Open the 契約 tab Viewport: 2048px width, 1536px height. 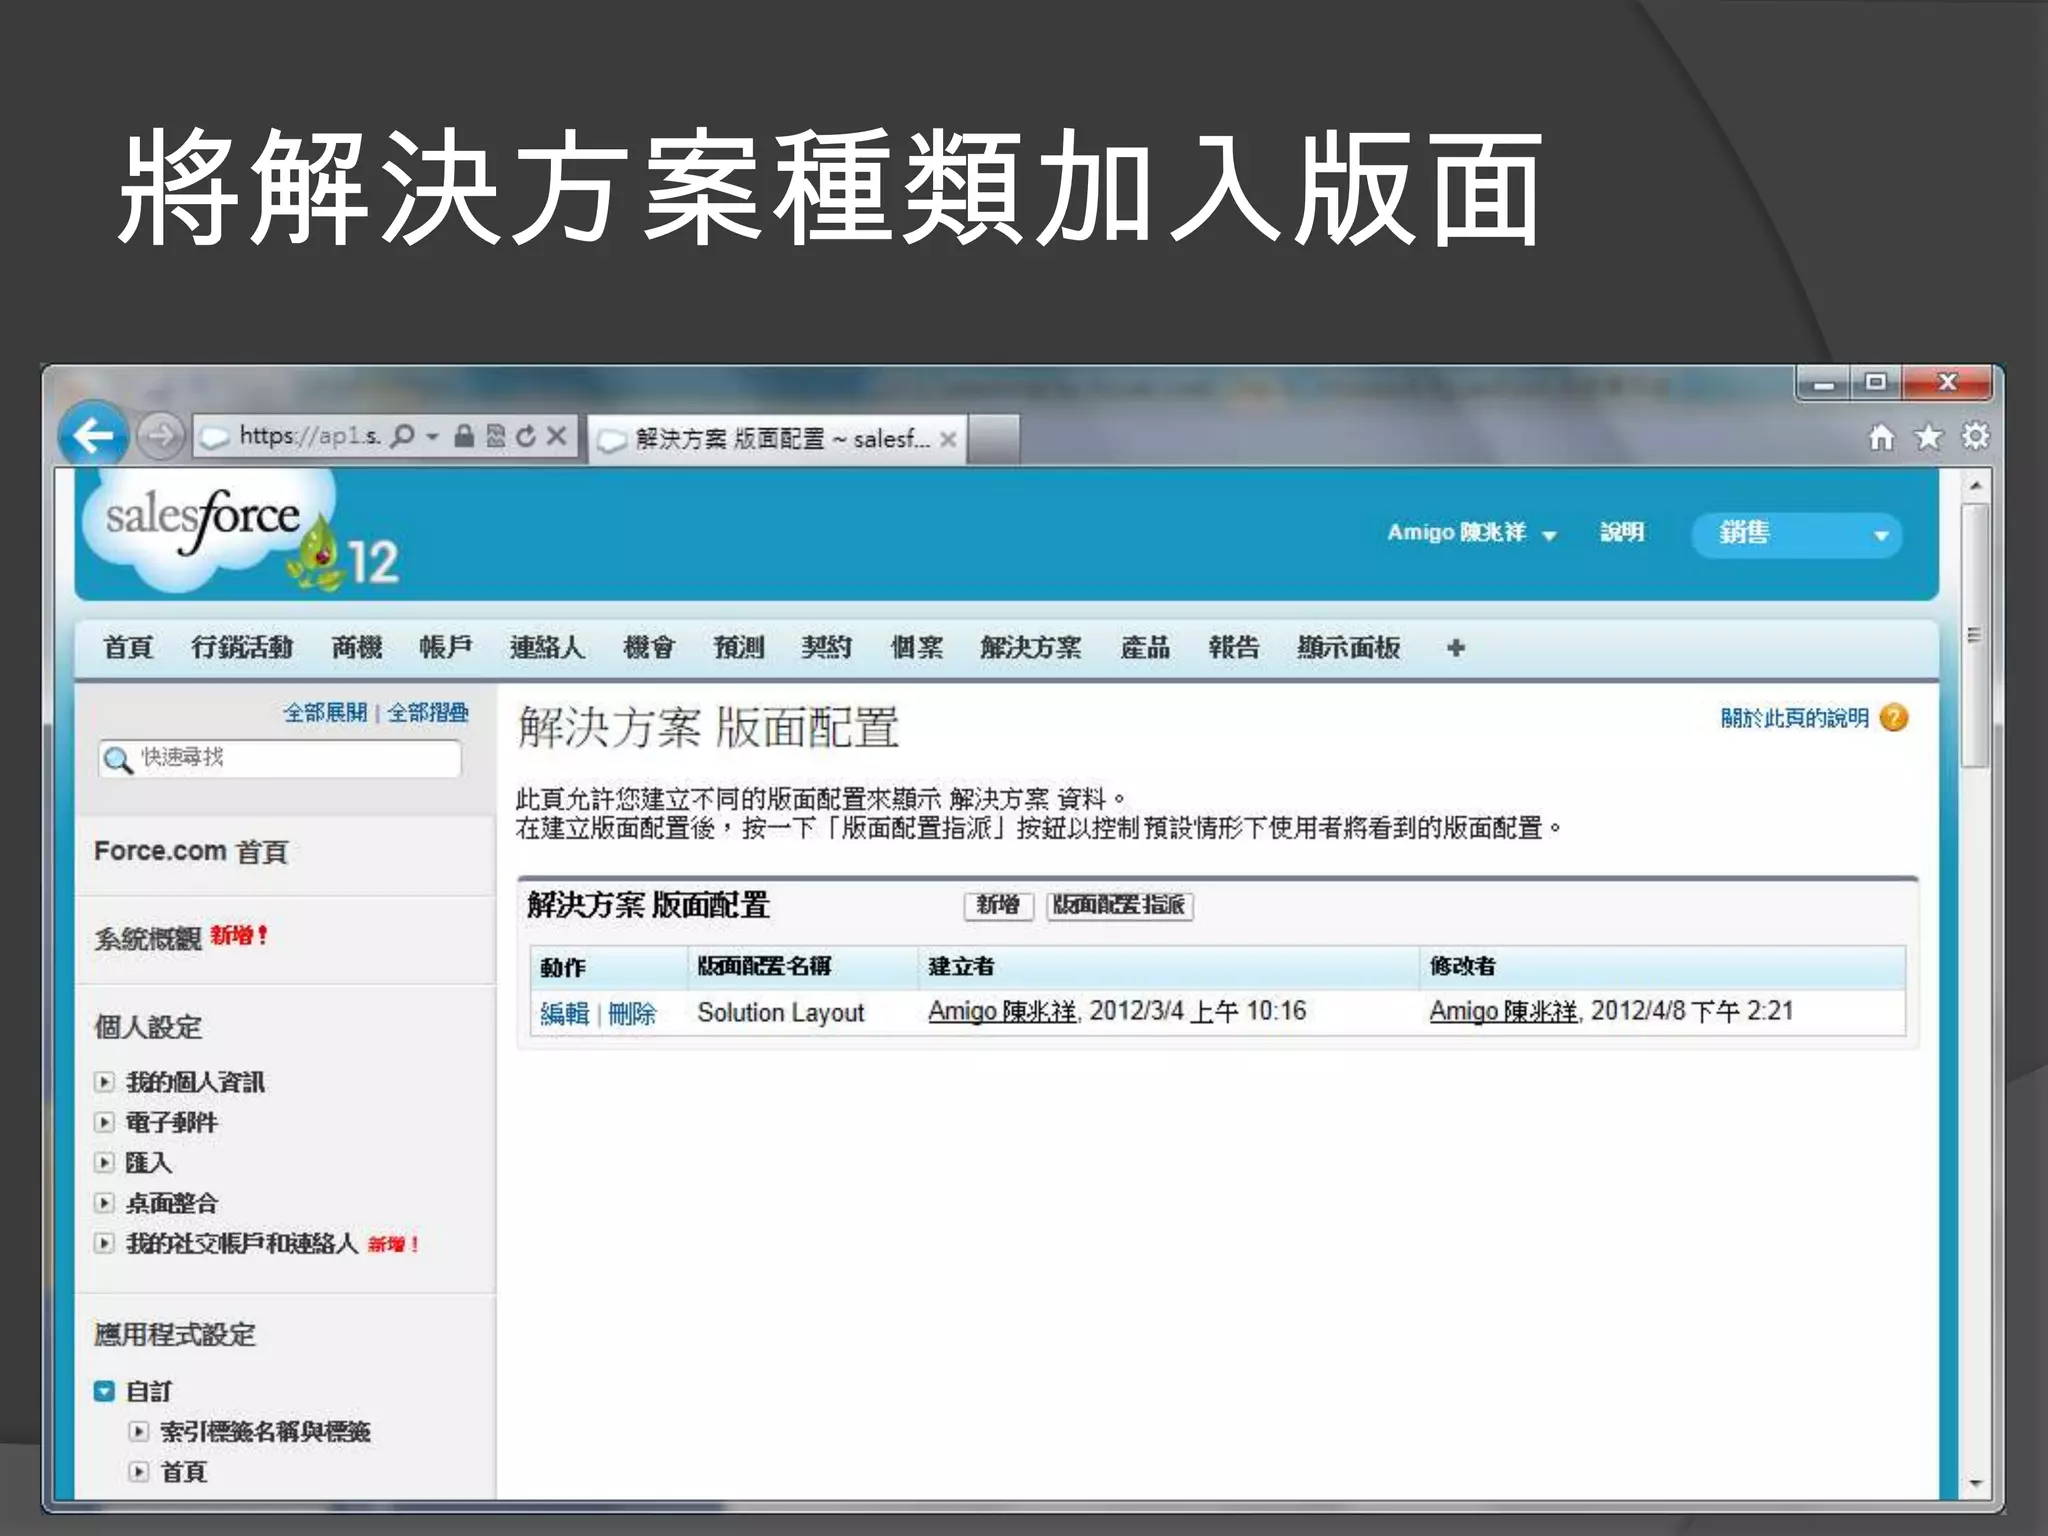(x=827, y=648)
